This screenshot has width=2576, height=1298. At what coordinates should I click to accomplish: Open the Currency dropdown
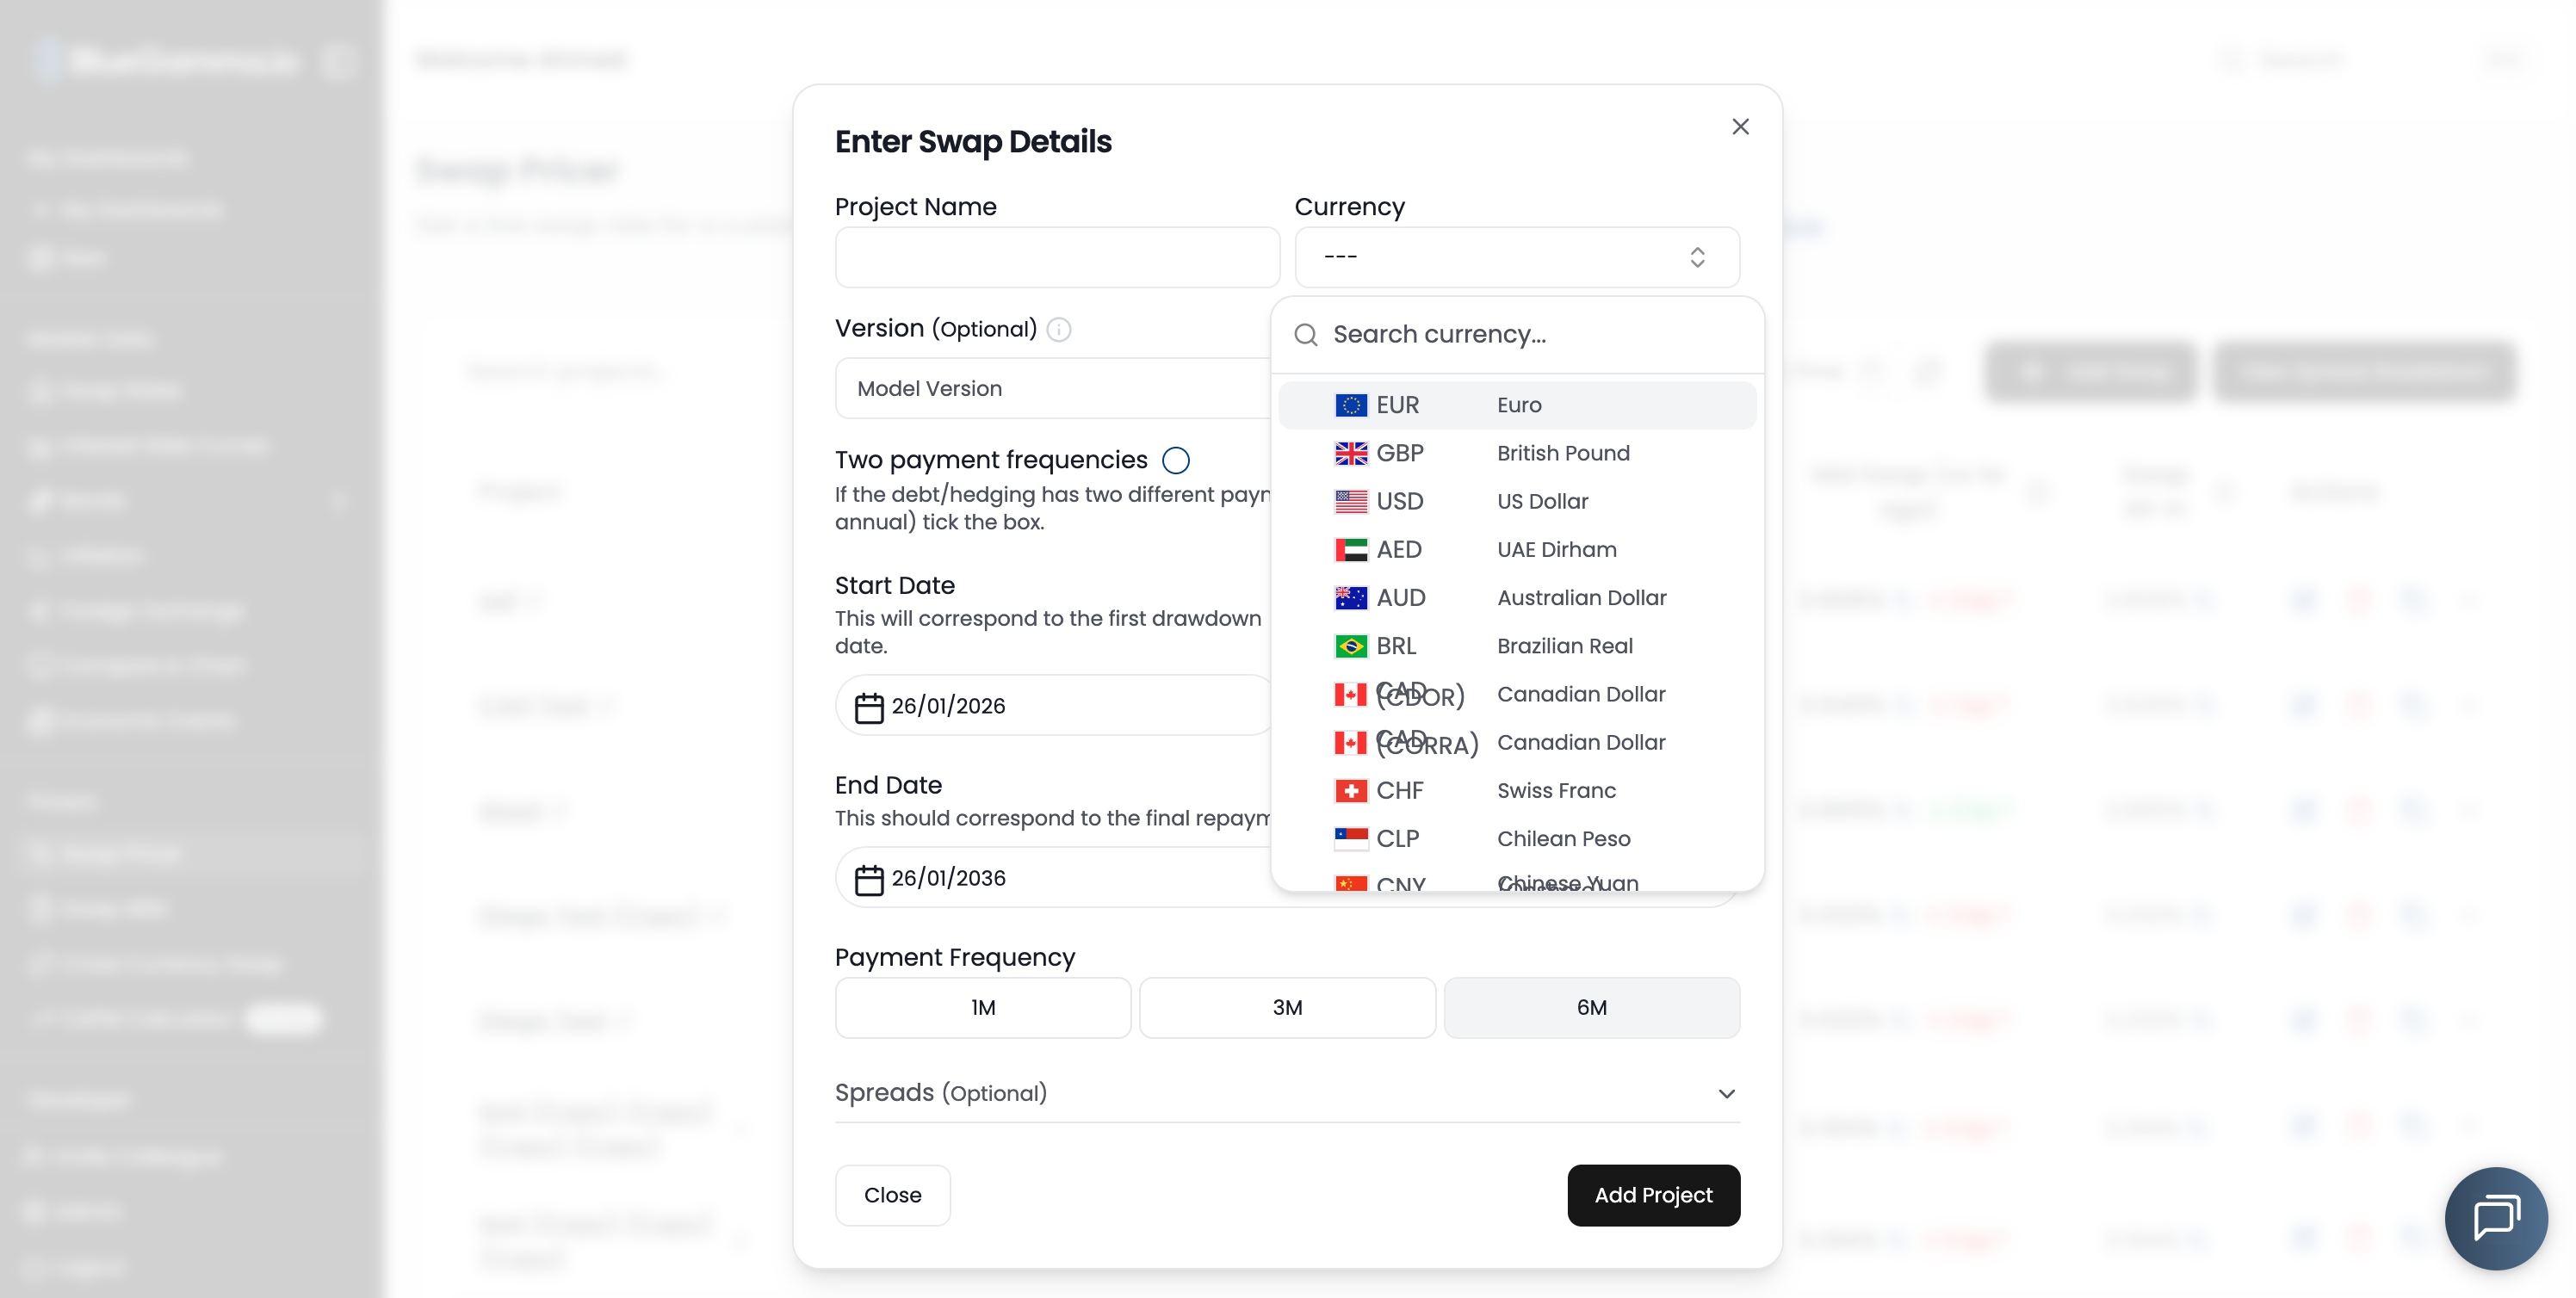1516,257
